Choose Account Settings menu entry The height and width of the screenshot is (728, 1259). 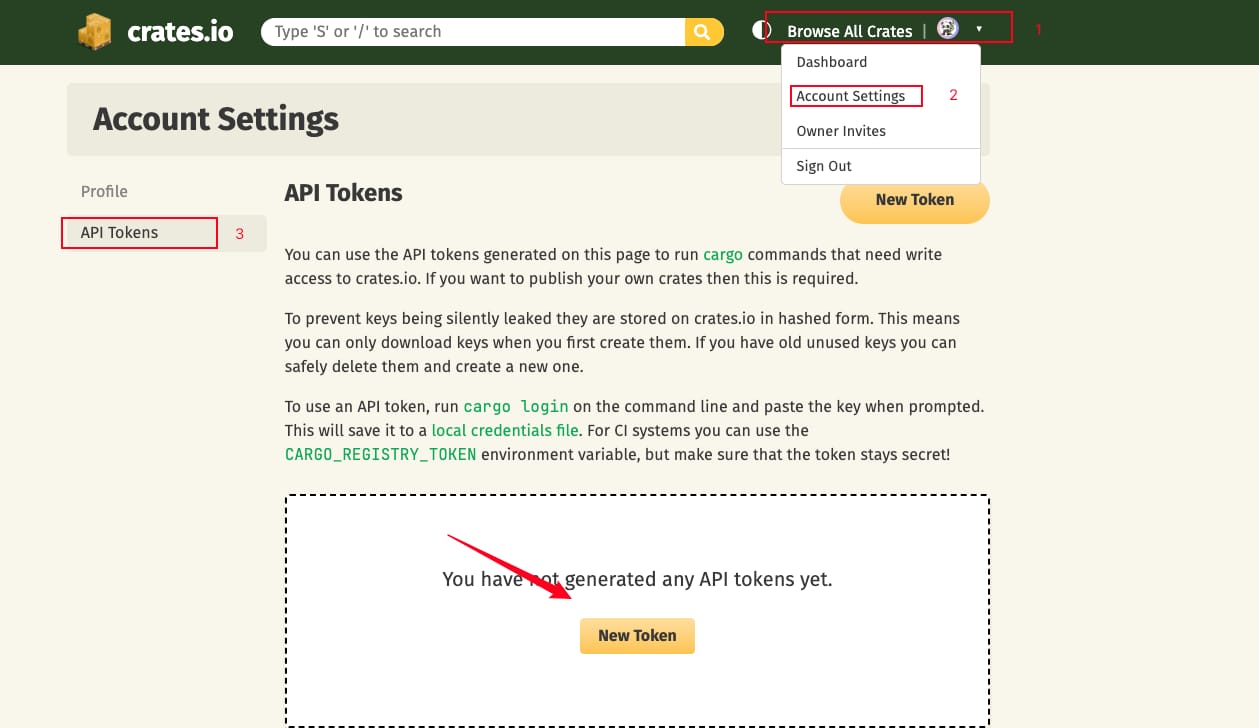coord(851,96)
